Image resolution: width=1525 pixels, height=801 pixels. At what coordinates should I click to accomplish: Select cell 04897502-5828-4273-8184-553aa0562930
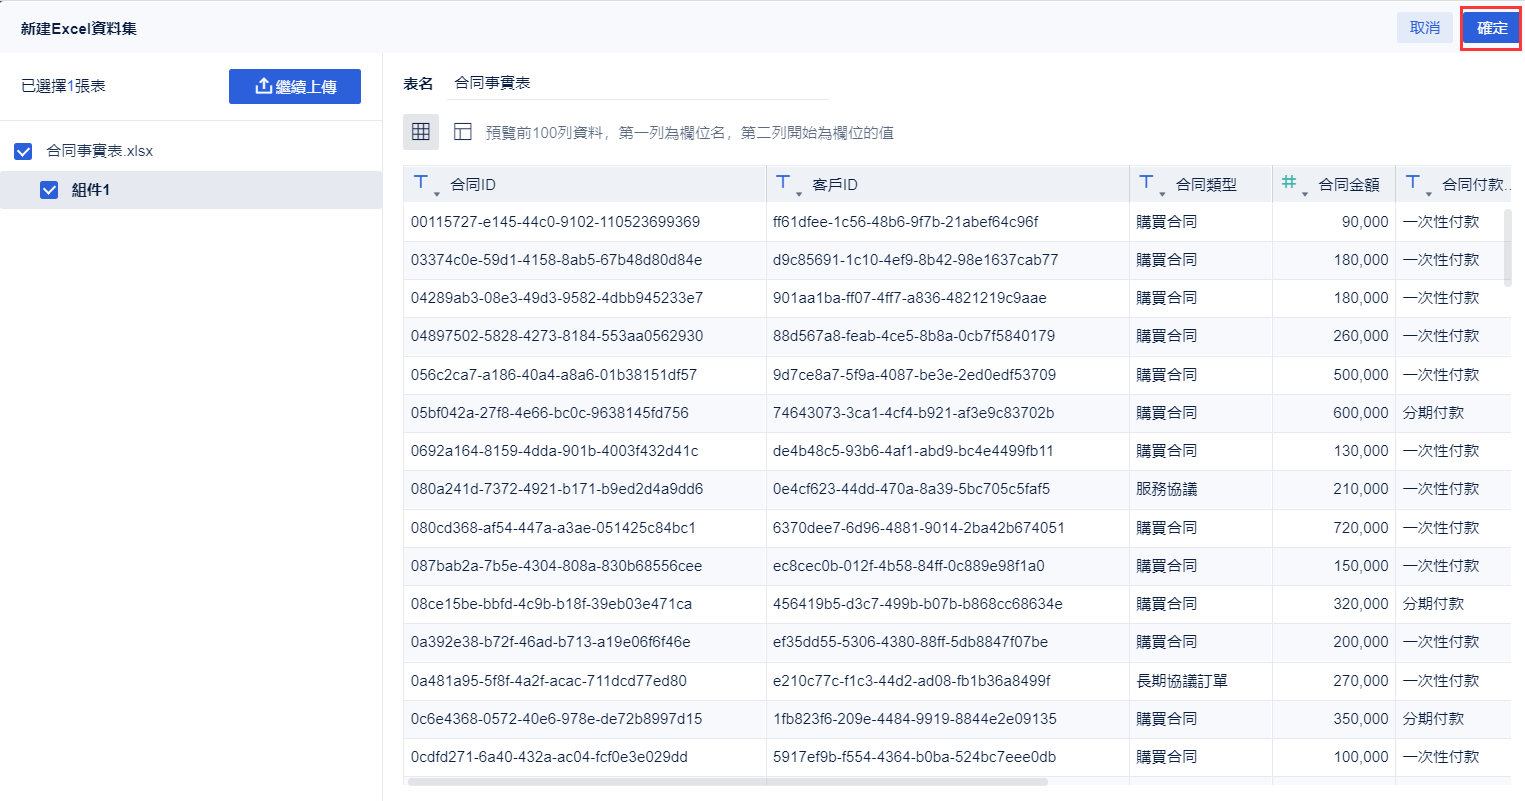pos(585,336)
